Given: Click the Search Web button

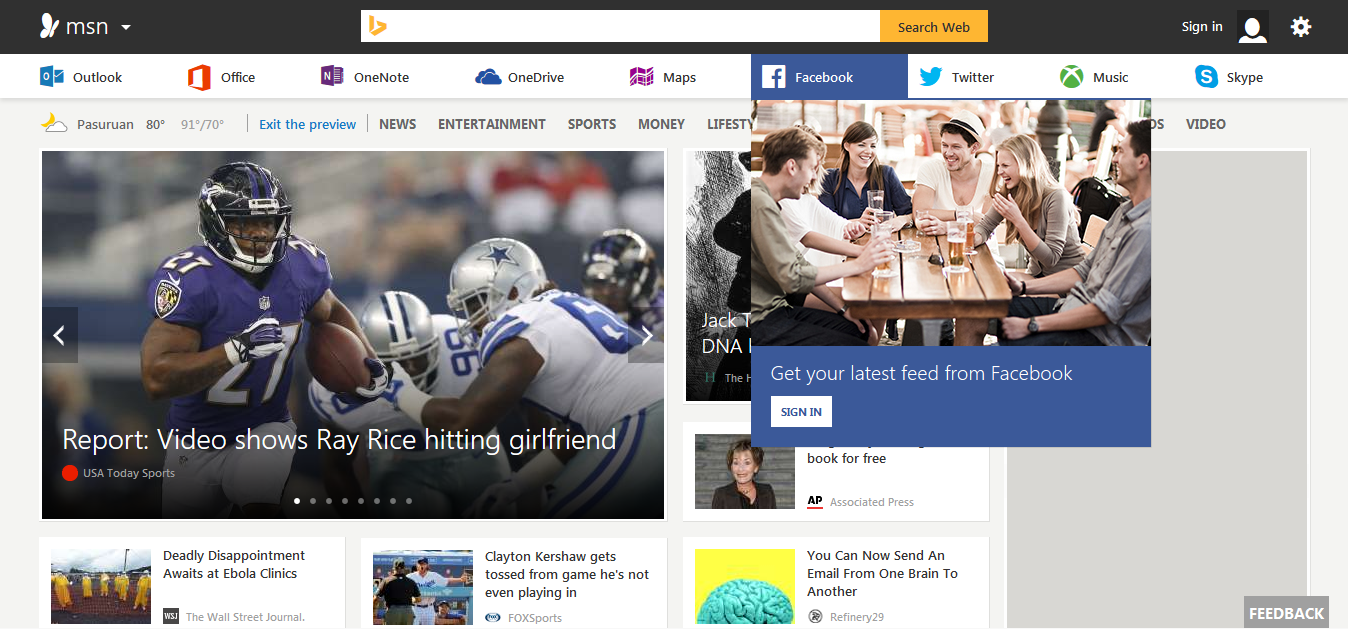Looking at the screenshot, I should click(x=933, y=27).
